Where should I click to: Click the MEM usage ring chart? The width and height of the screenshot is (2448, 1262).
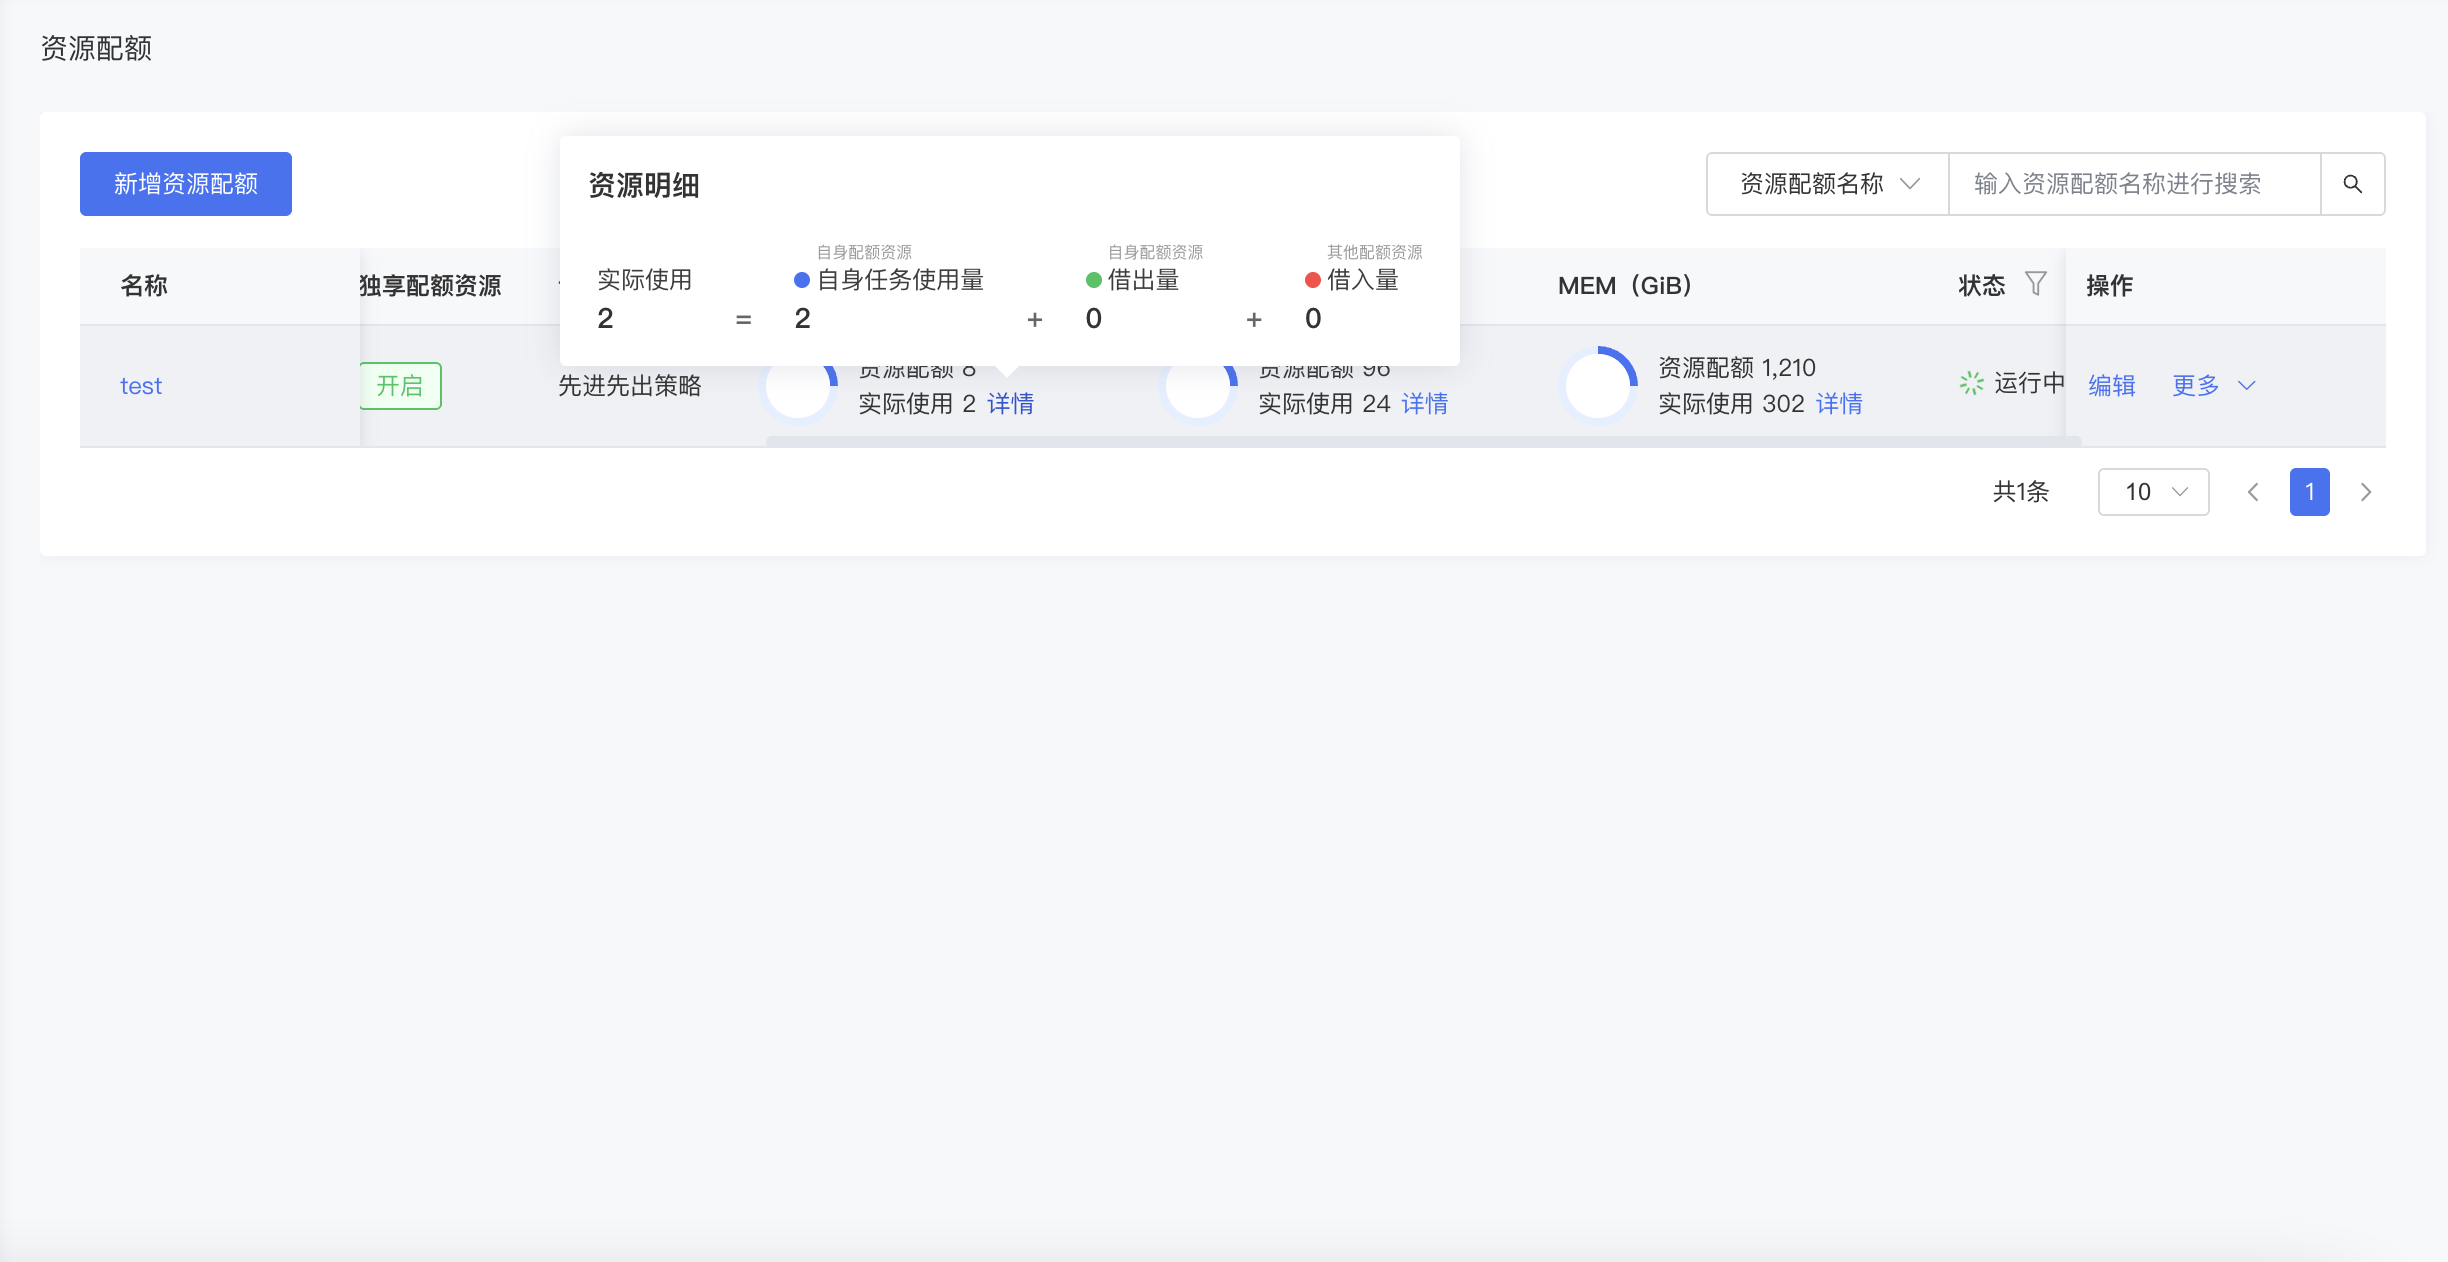pyautogui.click(x=1598, y=385)
